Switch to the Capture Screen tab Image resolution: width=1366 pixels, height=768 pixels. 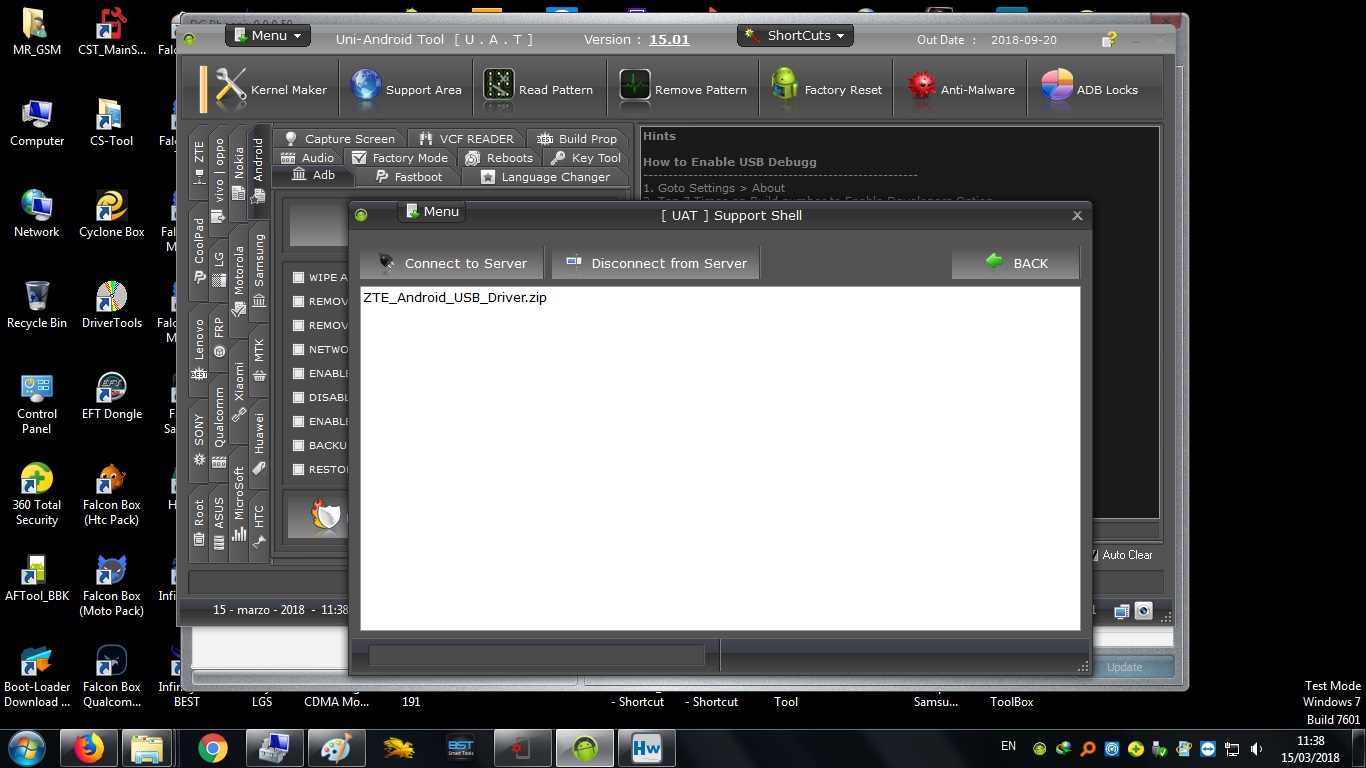338,139
